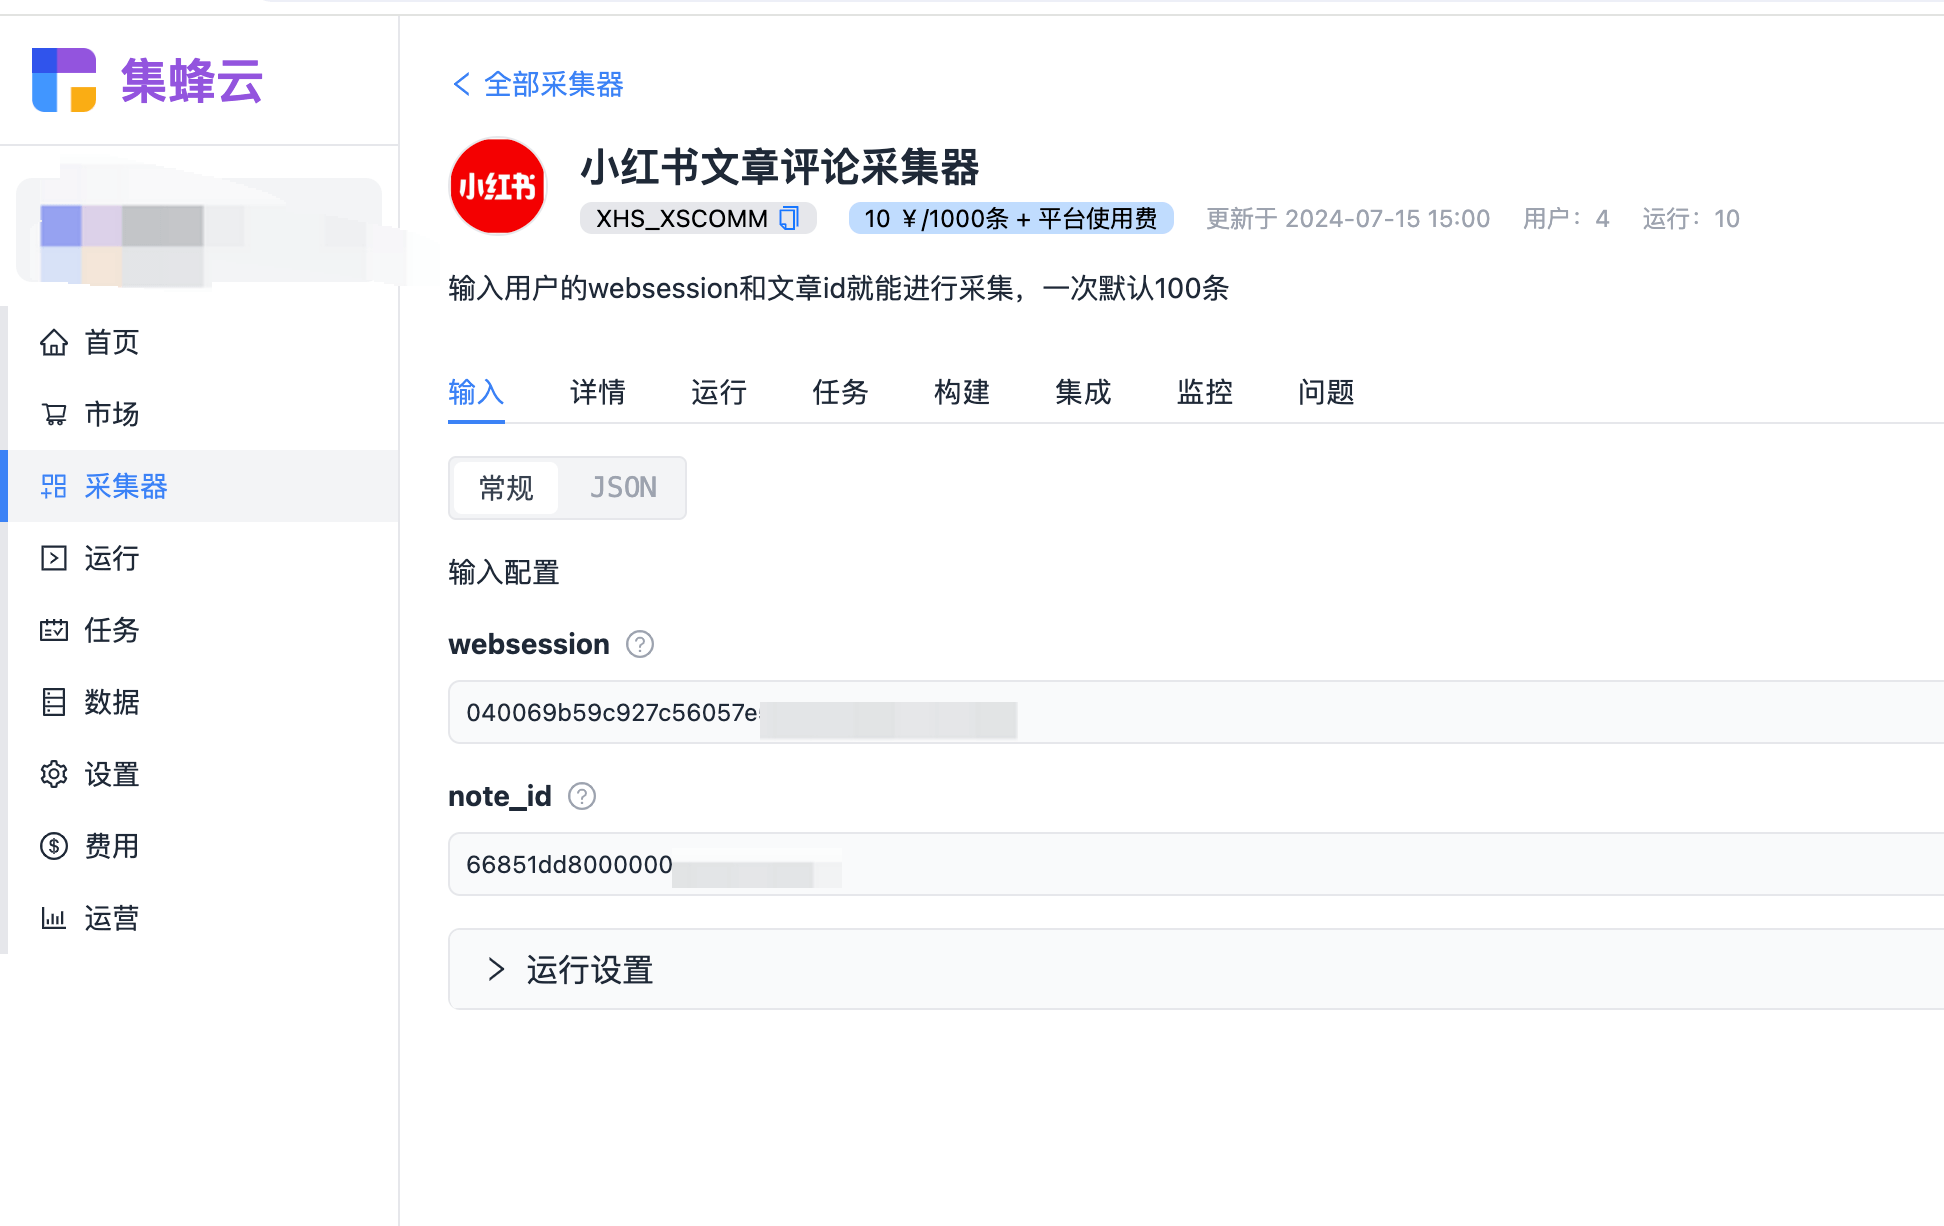Click the help icon next to note_id
The image size is (1944, 1226).
[582, 796]
